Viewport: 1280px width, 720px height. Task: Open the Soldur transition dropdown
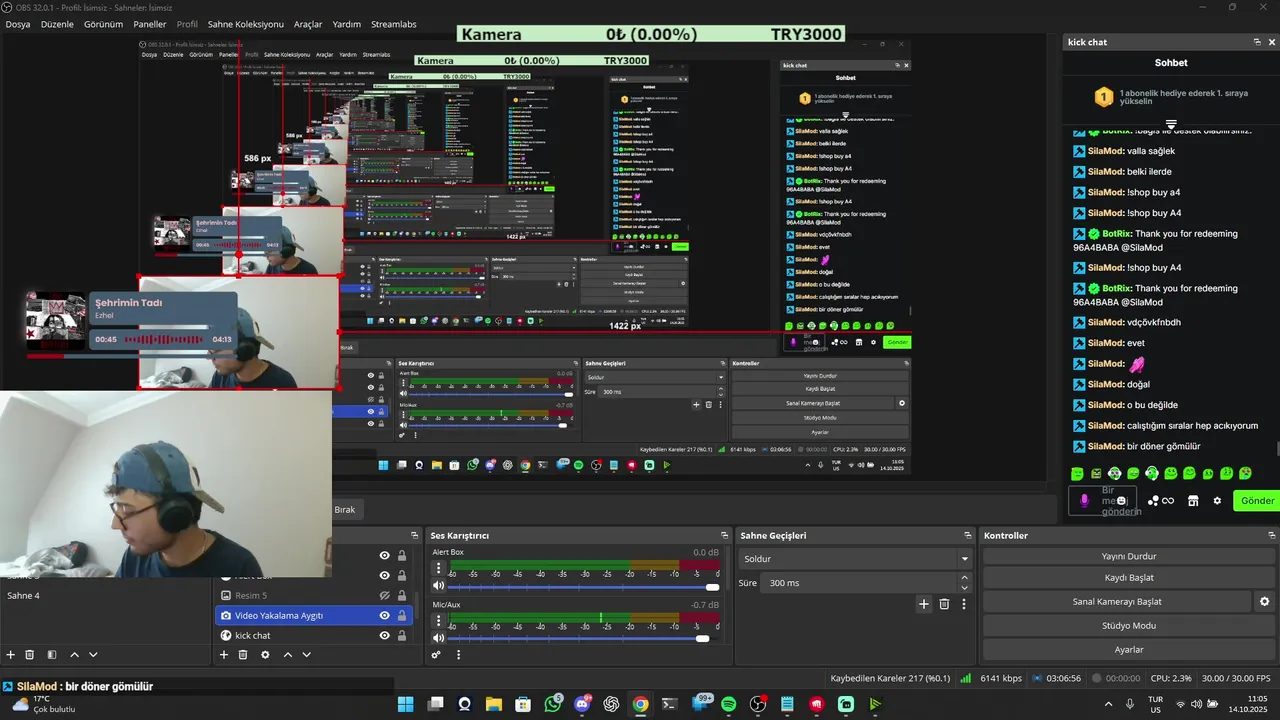(855, 559)
